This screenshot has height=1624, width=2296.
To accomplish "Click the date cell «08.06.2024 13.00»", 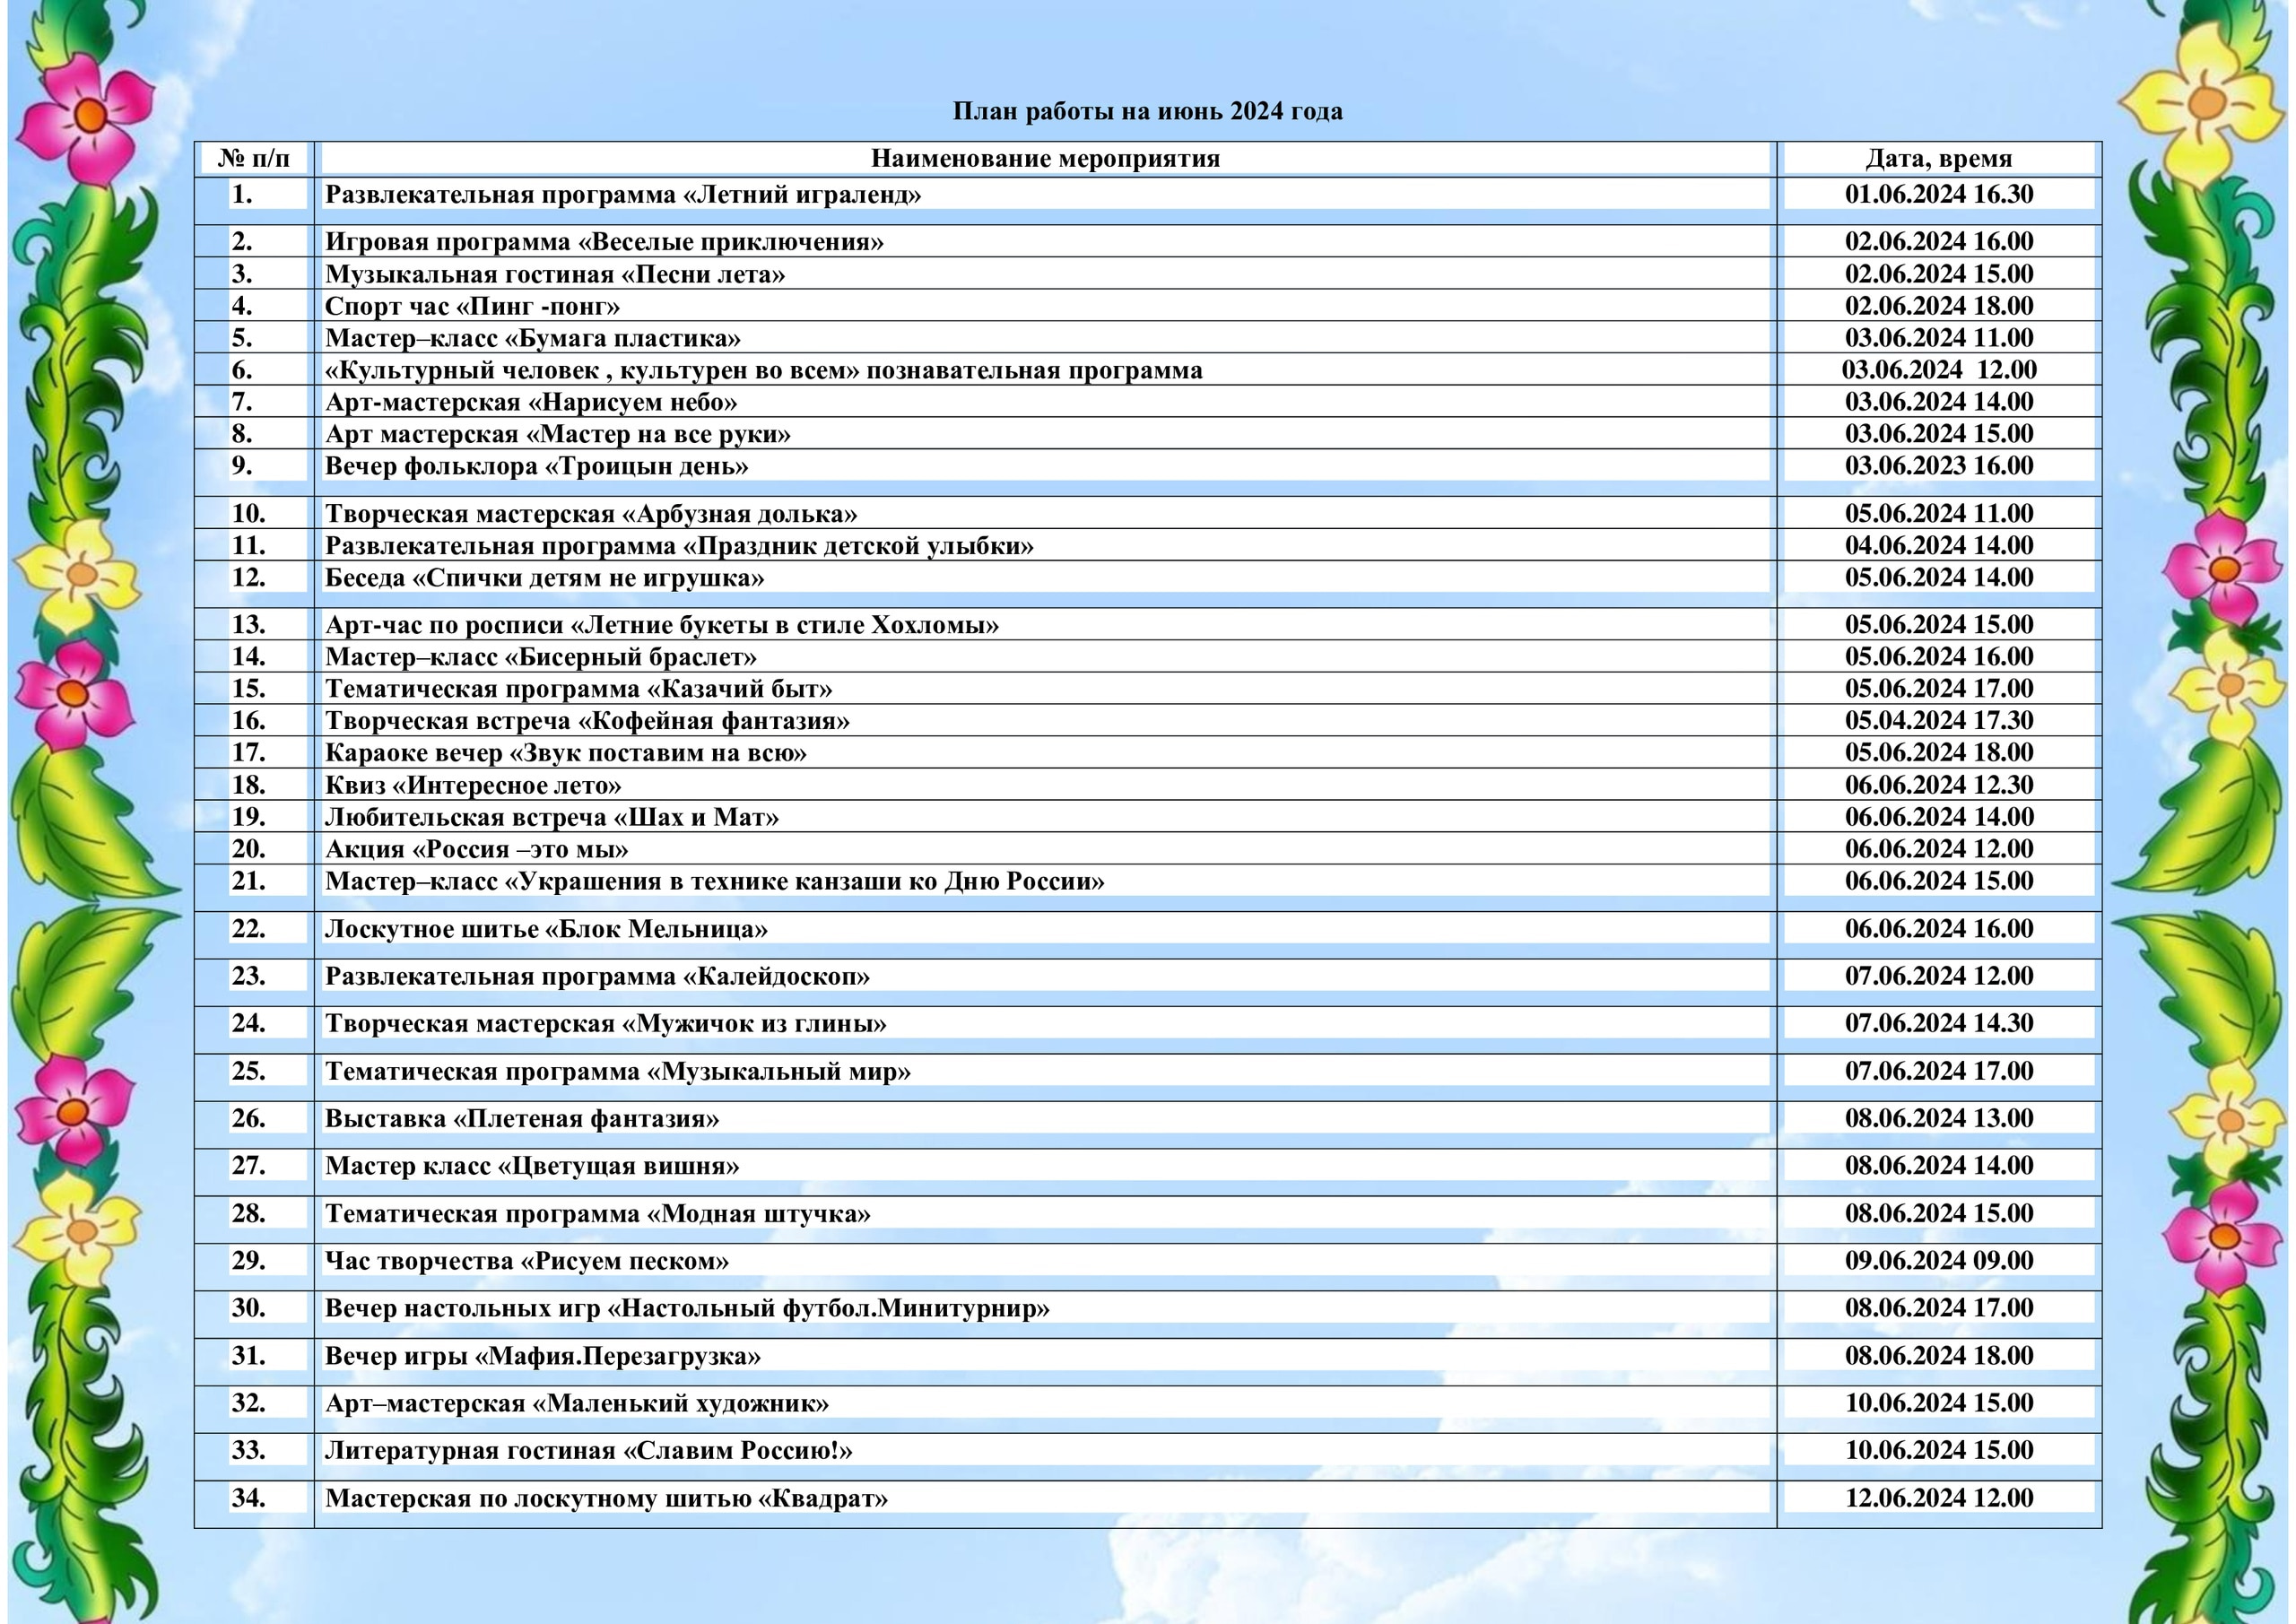I will (1939, 1119).
